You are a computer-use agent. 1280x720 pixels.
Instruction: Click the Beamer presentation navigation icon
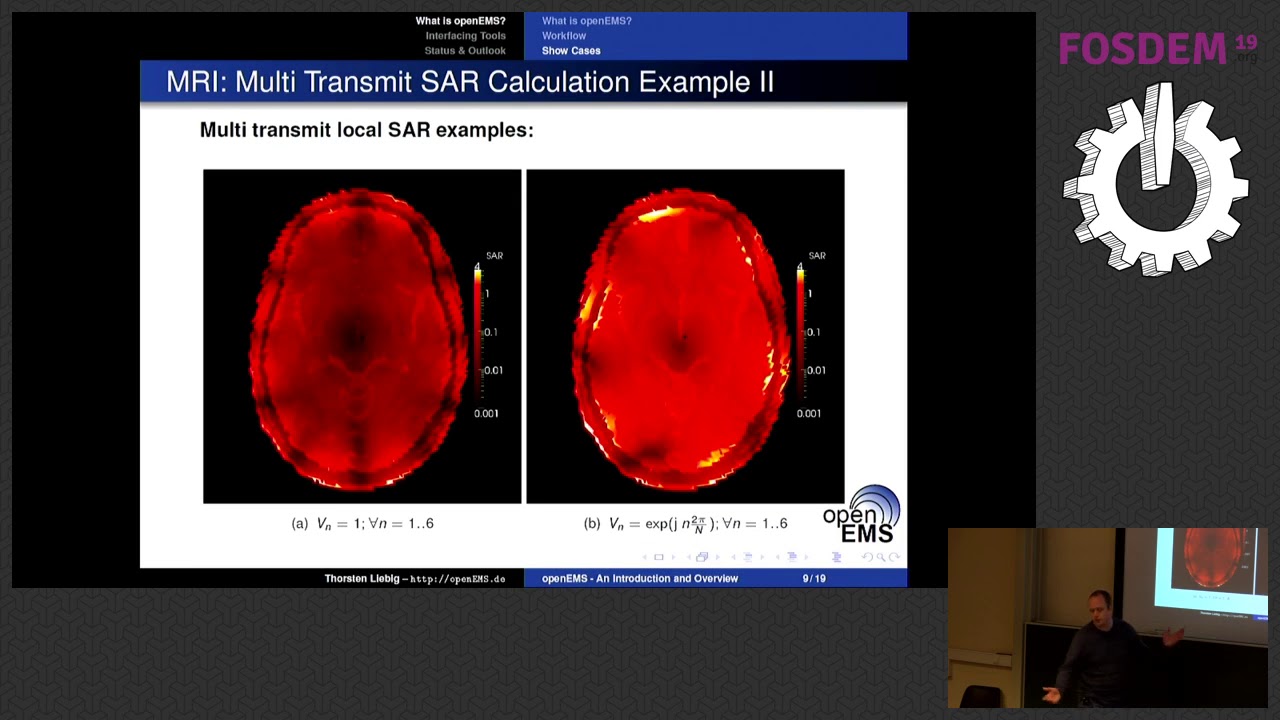(836, 557)
